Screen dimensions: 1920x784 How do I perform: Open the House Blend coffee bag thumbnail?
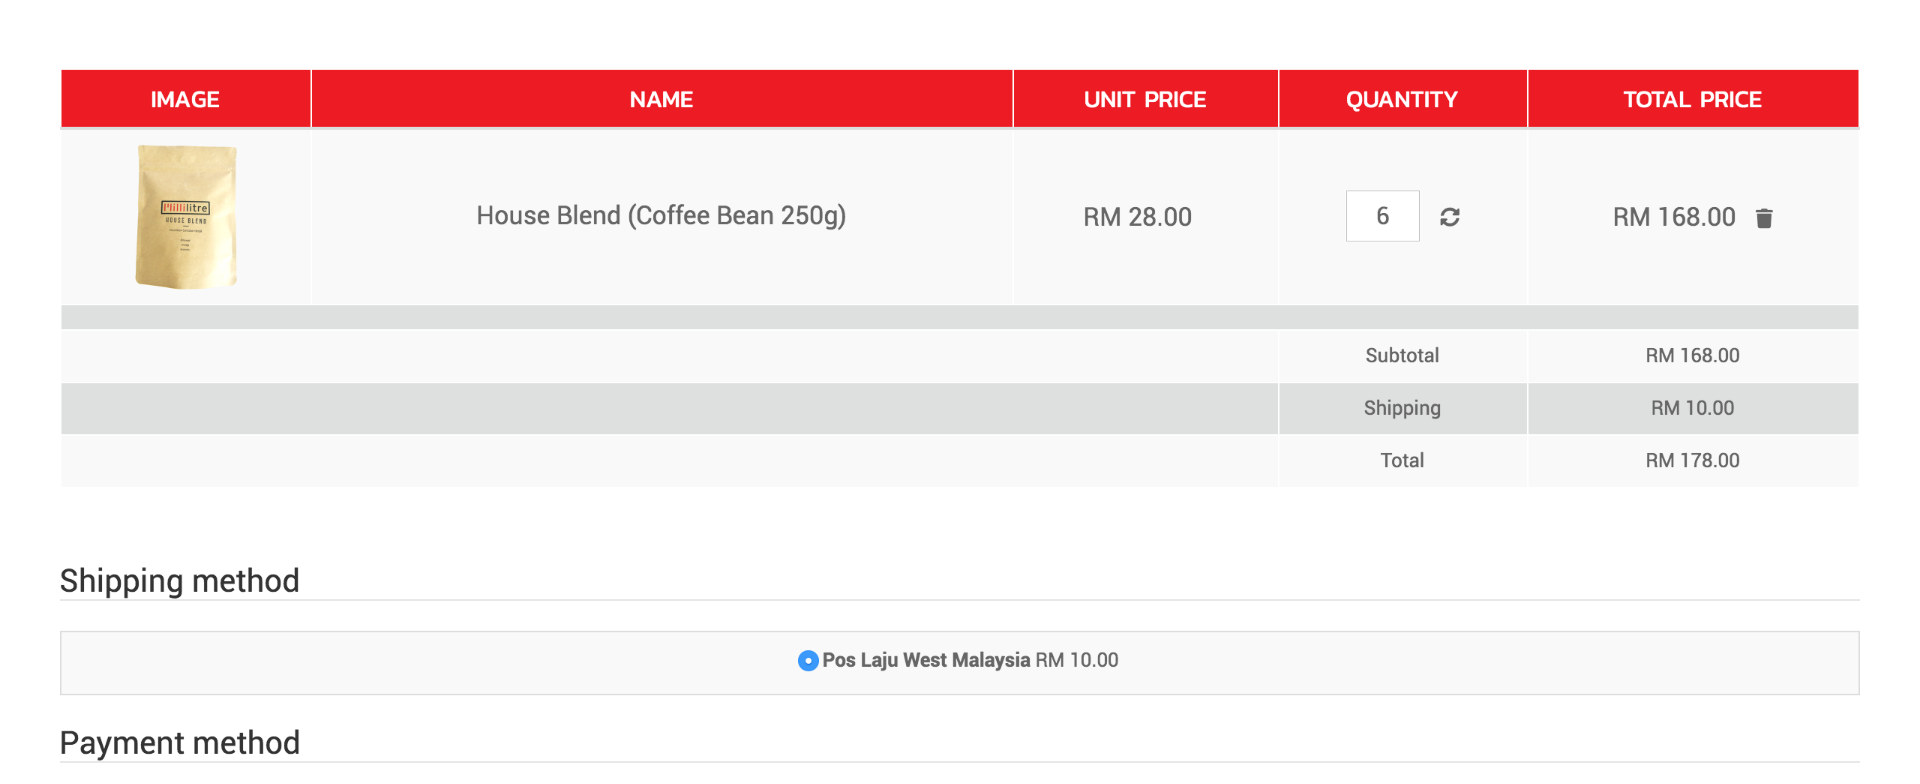click(x=186, y=216)
